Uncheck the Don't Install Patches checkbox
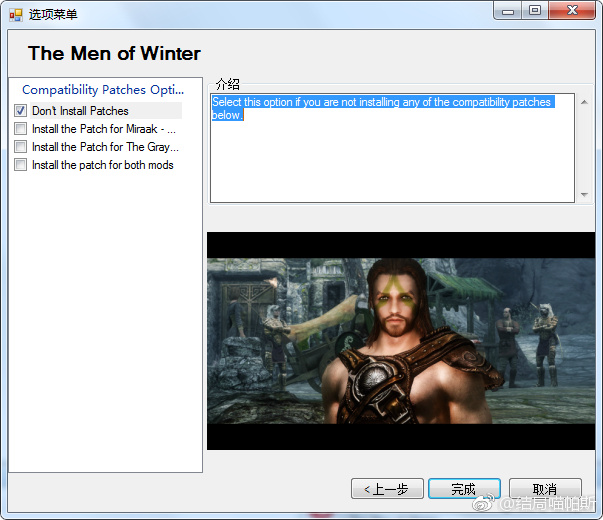 coord(20,111)
